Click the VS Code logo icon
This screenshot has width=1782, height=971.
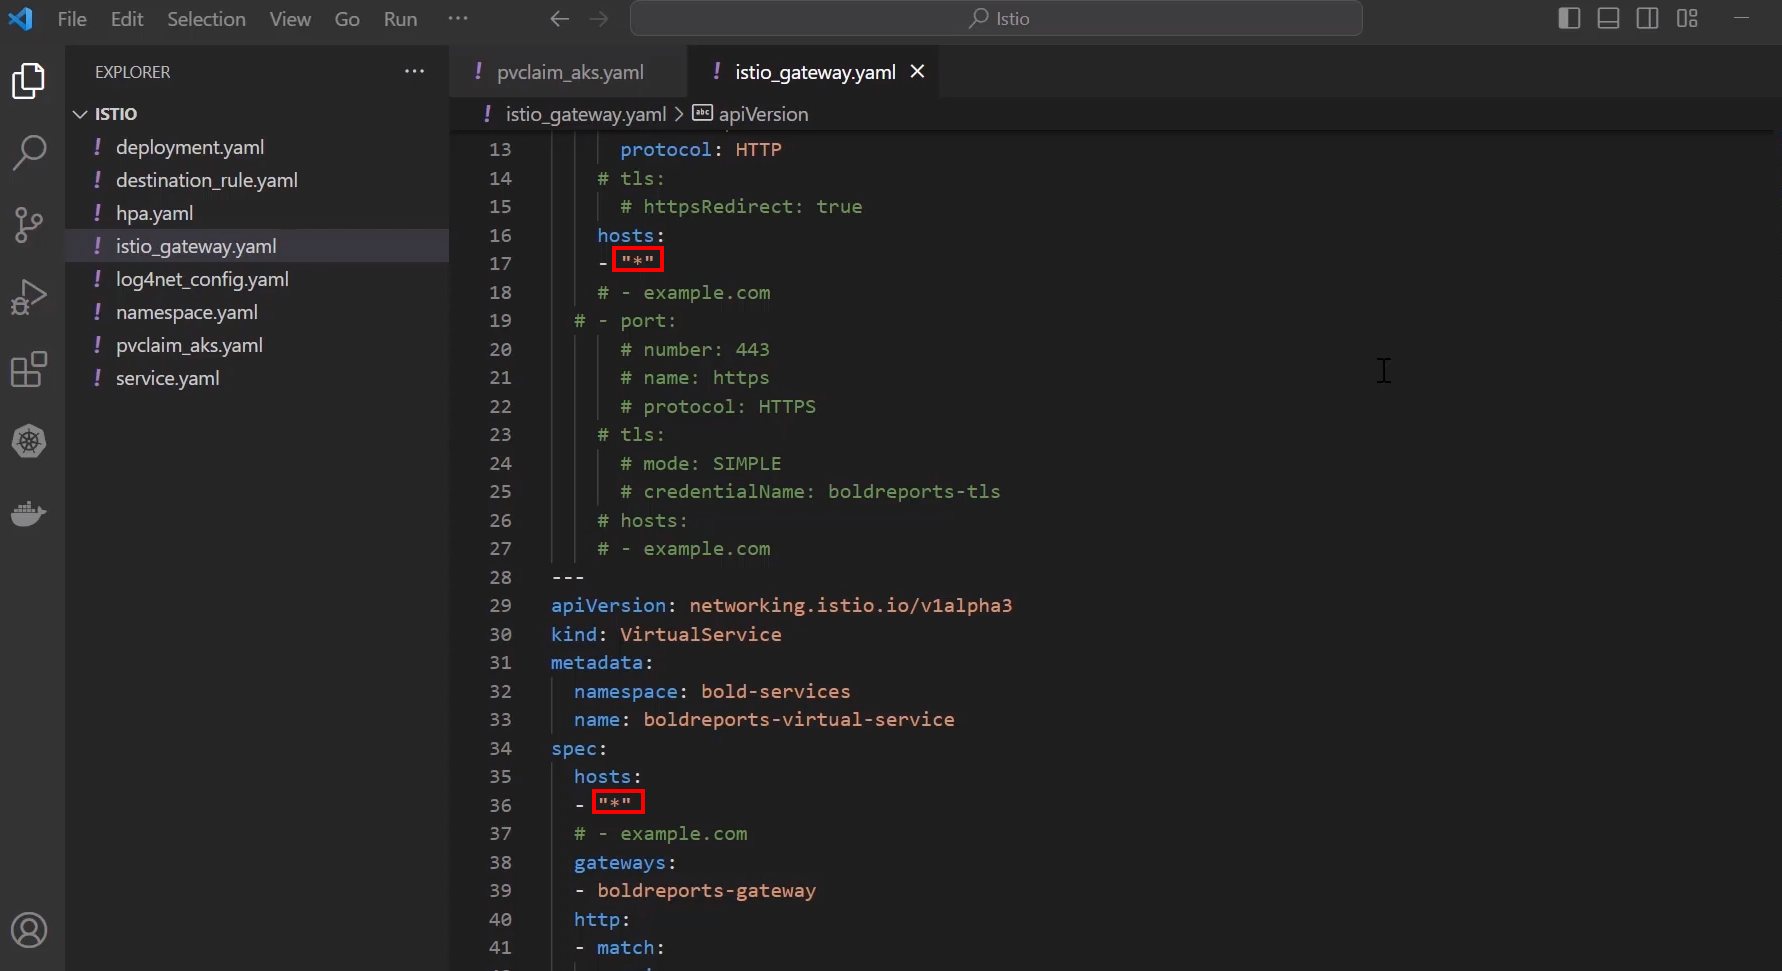(x=20, y=19)
